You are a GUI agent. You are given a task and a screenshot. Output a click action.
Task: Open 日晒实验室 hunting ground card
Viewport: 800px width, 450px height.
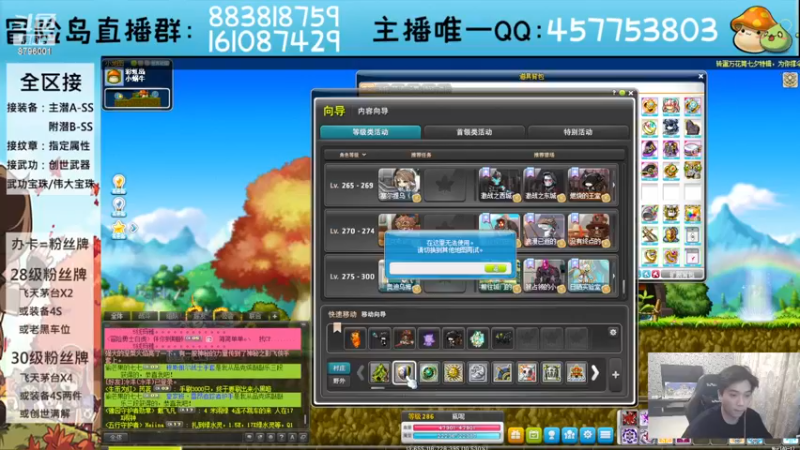[588, 276]
